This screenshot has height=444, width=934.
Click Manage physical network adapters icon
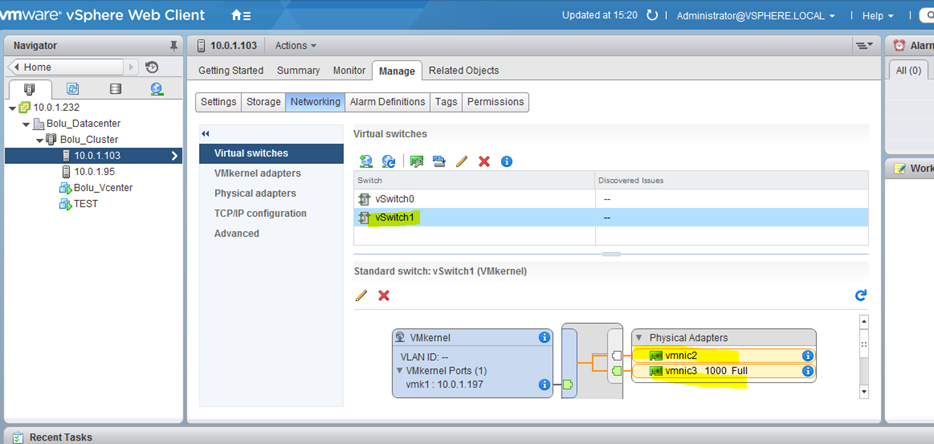[417, 161]
